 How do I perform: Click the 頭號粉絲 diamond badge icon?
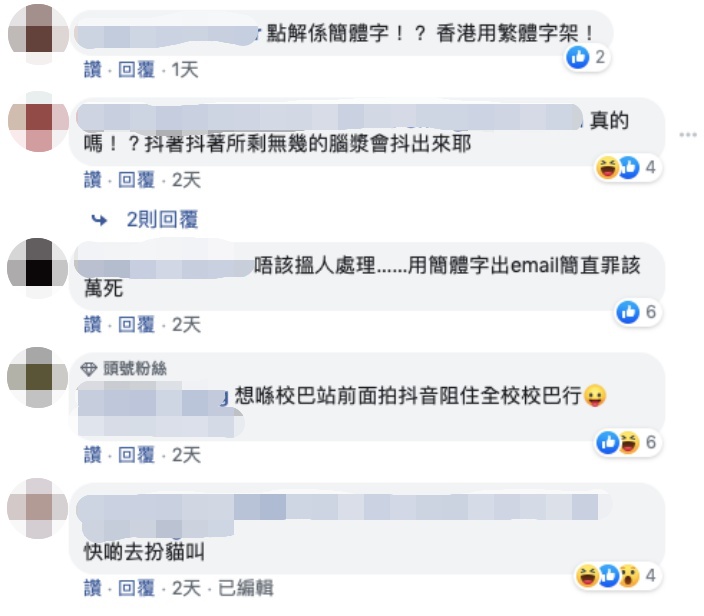pyautogui.click(x=88, y=369)
